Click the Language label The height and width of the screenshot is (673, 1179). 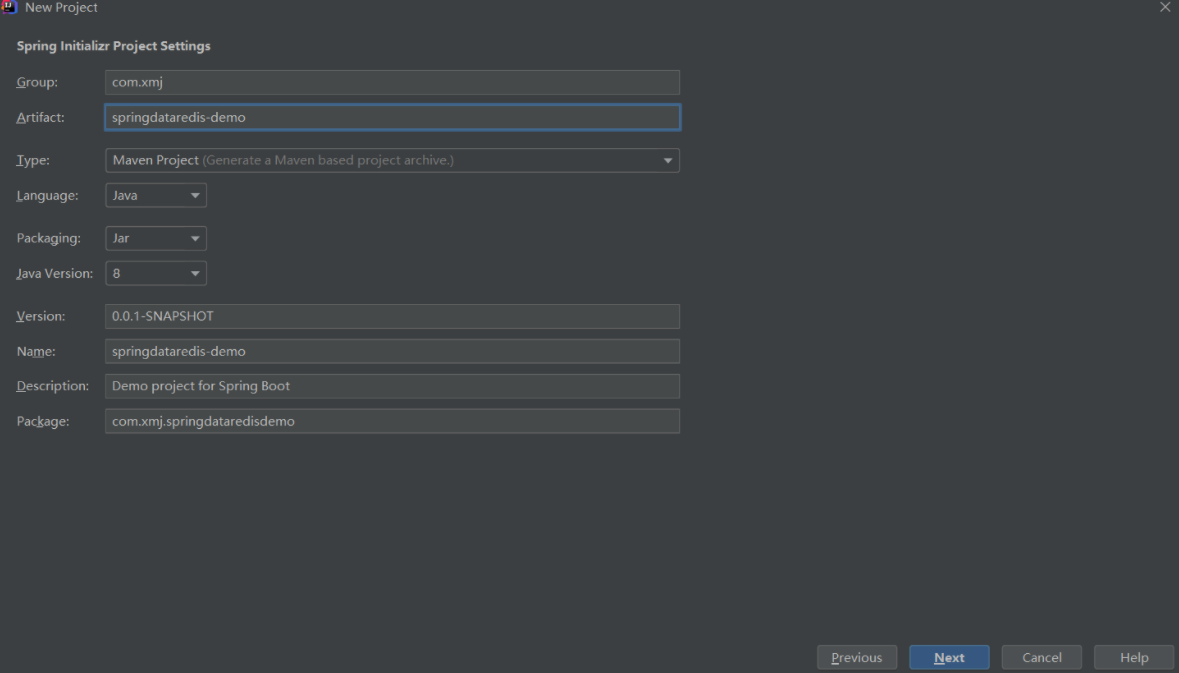47,196
